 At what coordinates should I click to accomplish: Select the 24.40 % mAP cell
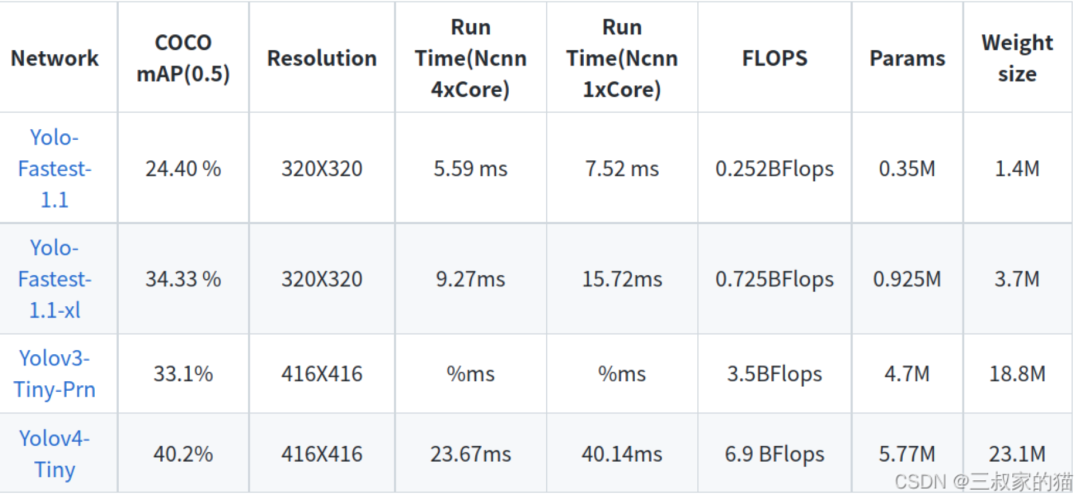pyautogui.click(x=183, y=169)
